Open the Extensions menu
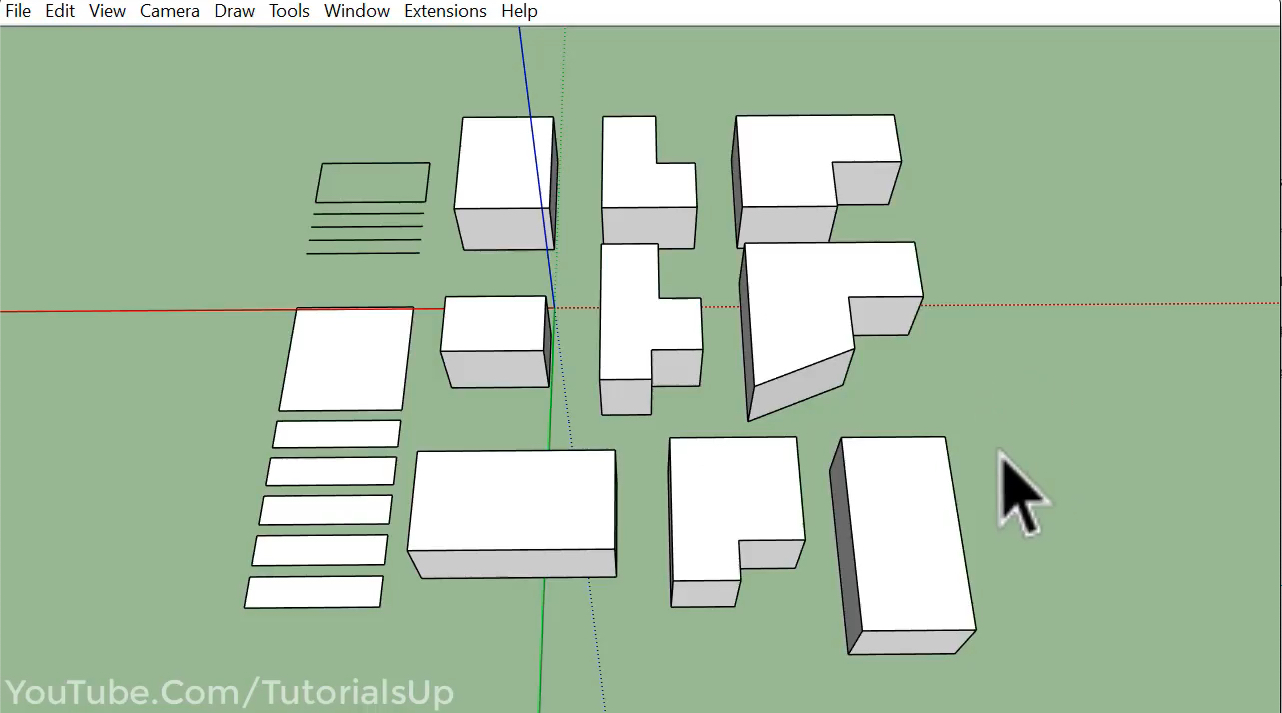Image resolution: width=1282 pixels, height=713 pixels. (x=445, y=11)
